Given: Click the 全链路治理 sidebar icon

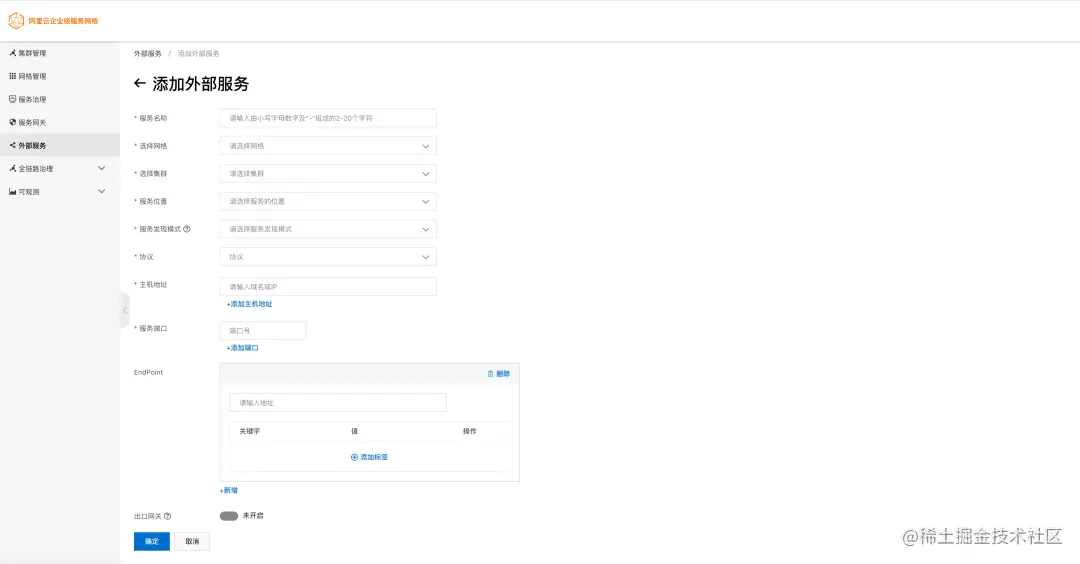Looking at the screenshot, I should 12,169.
